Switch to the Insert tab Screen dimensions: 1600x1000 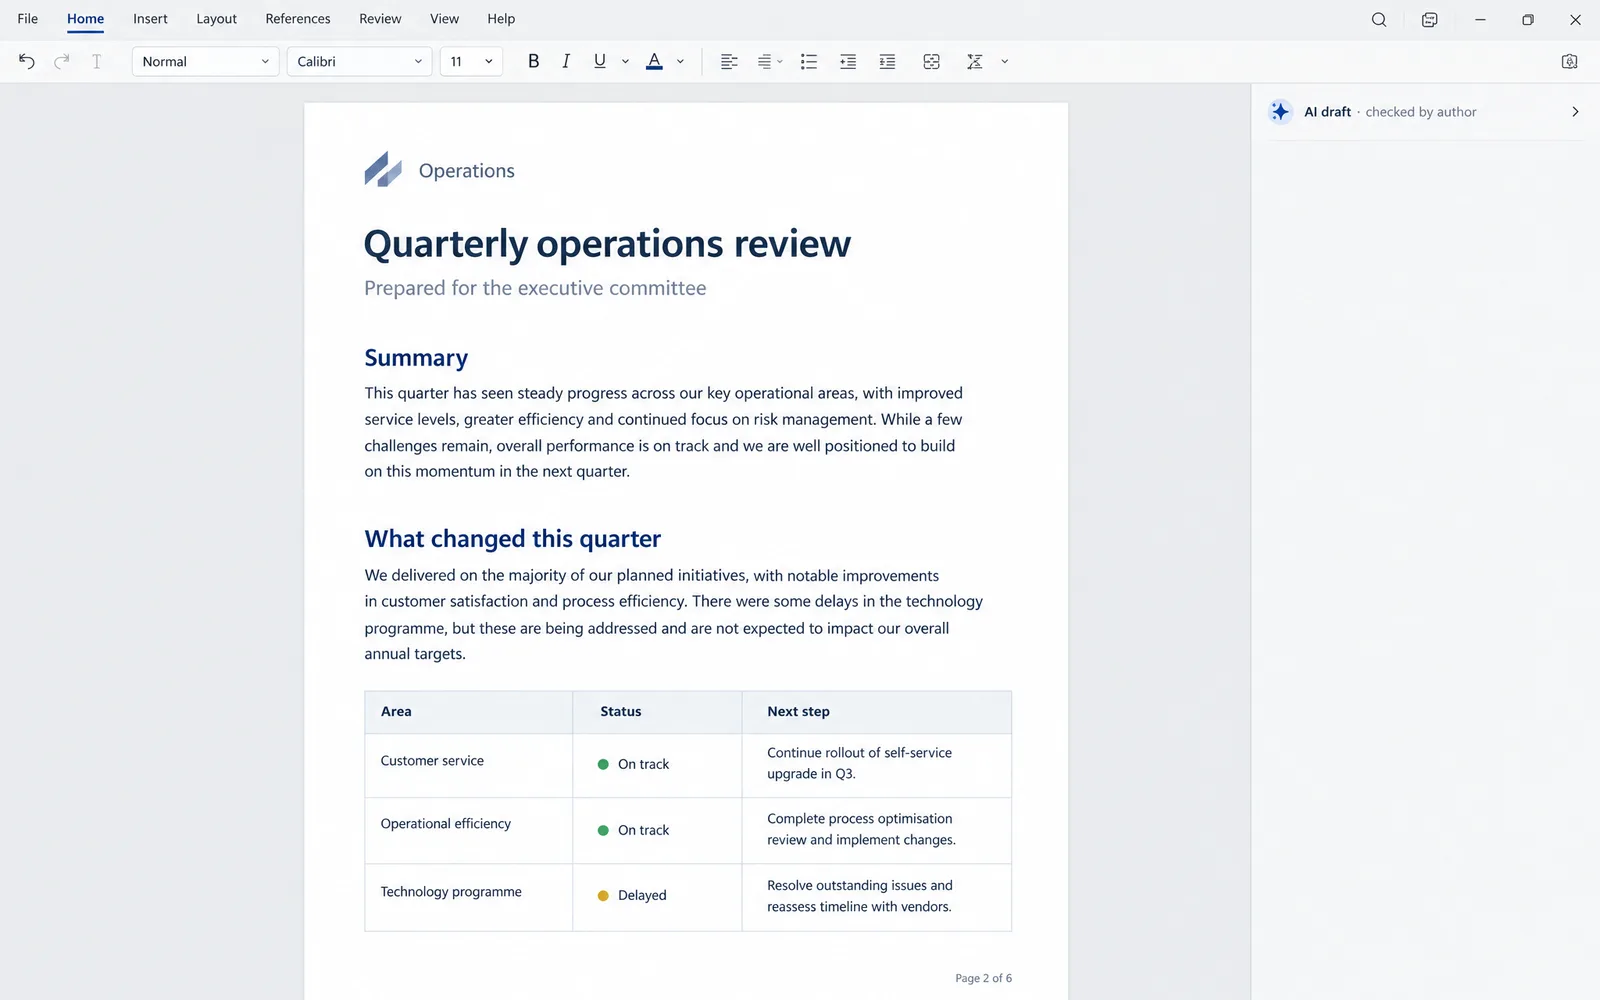150,19
